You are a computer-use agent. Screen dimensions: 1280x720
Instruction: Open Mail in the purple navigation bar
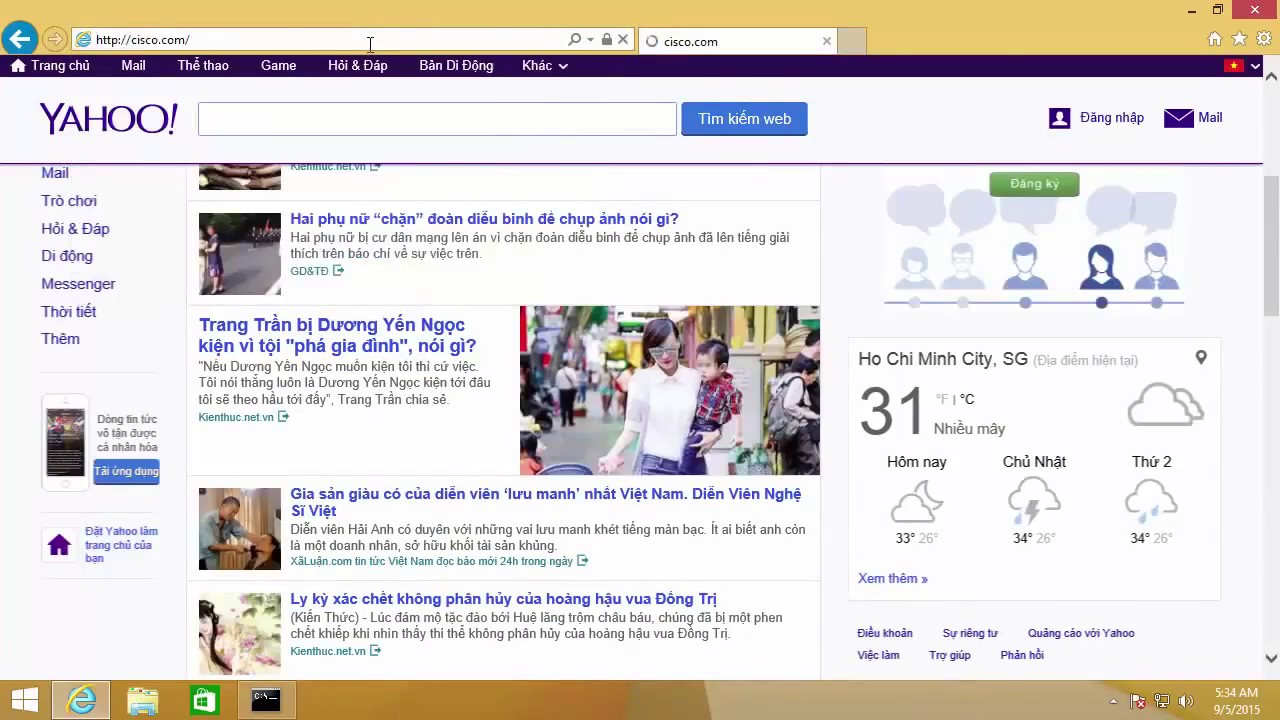[133, 65]
